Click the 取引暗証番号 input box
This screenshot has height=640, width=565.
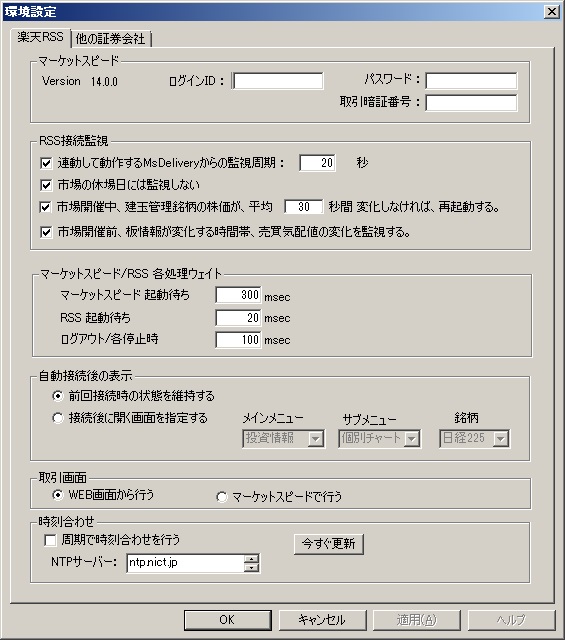(x=471, y=102)
